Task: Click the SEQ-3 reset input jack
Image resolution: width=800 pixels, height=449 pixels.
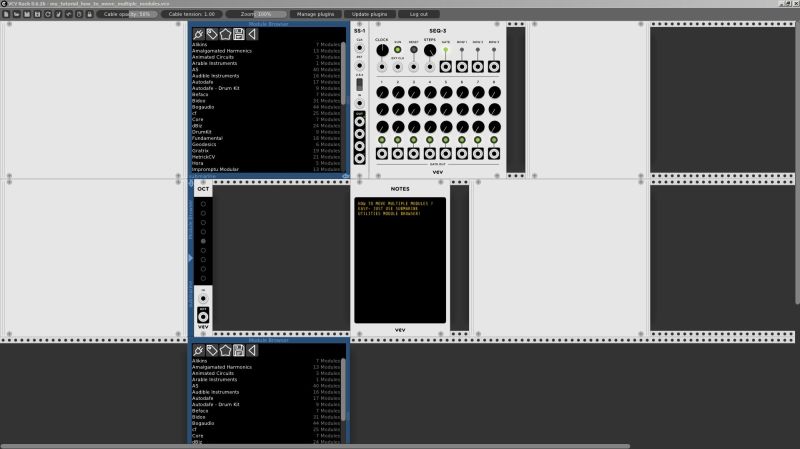Action: click(x=414, y=67)
